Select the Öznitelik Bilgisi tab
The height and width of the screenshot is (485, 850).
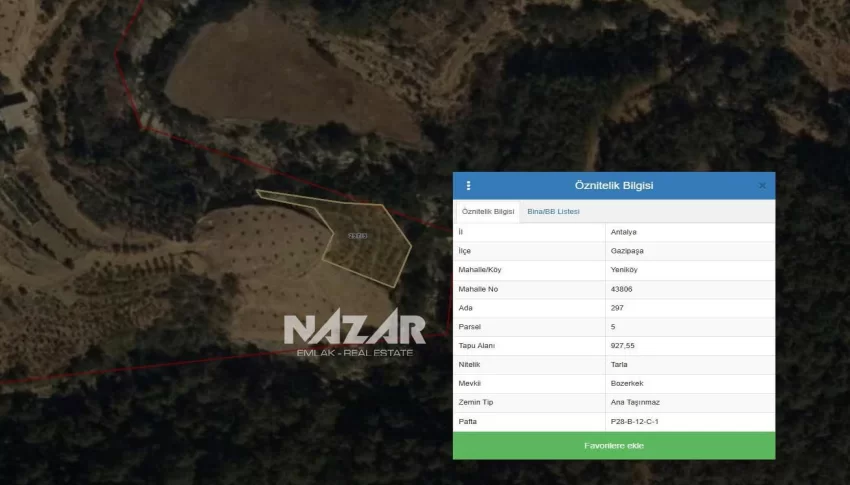point(488,212)
